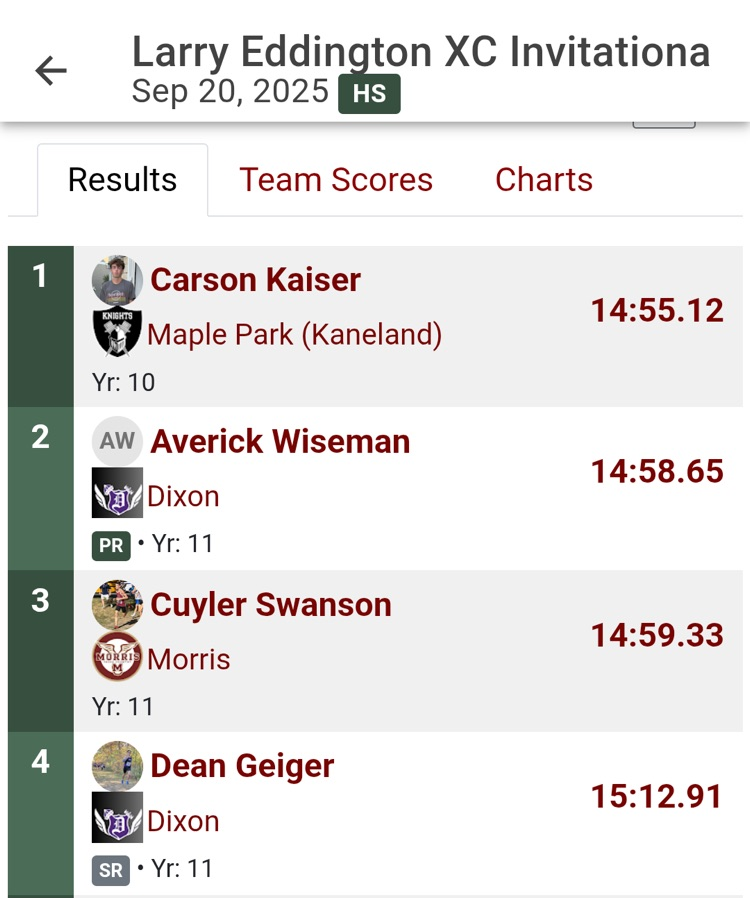The width and height of the screenshot is (750, 898).
Task: Switch to the Team Scores tab
Action: pyautogui.click(x=336, y=180)
